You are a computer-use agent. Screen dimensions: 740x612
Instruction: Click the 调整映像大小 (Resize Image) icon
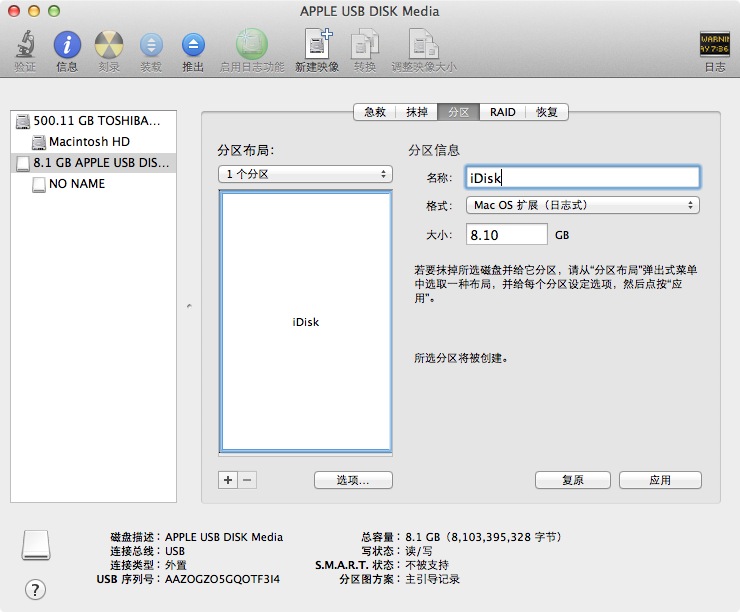(x=423, y=44)
